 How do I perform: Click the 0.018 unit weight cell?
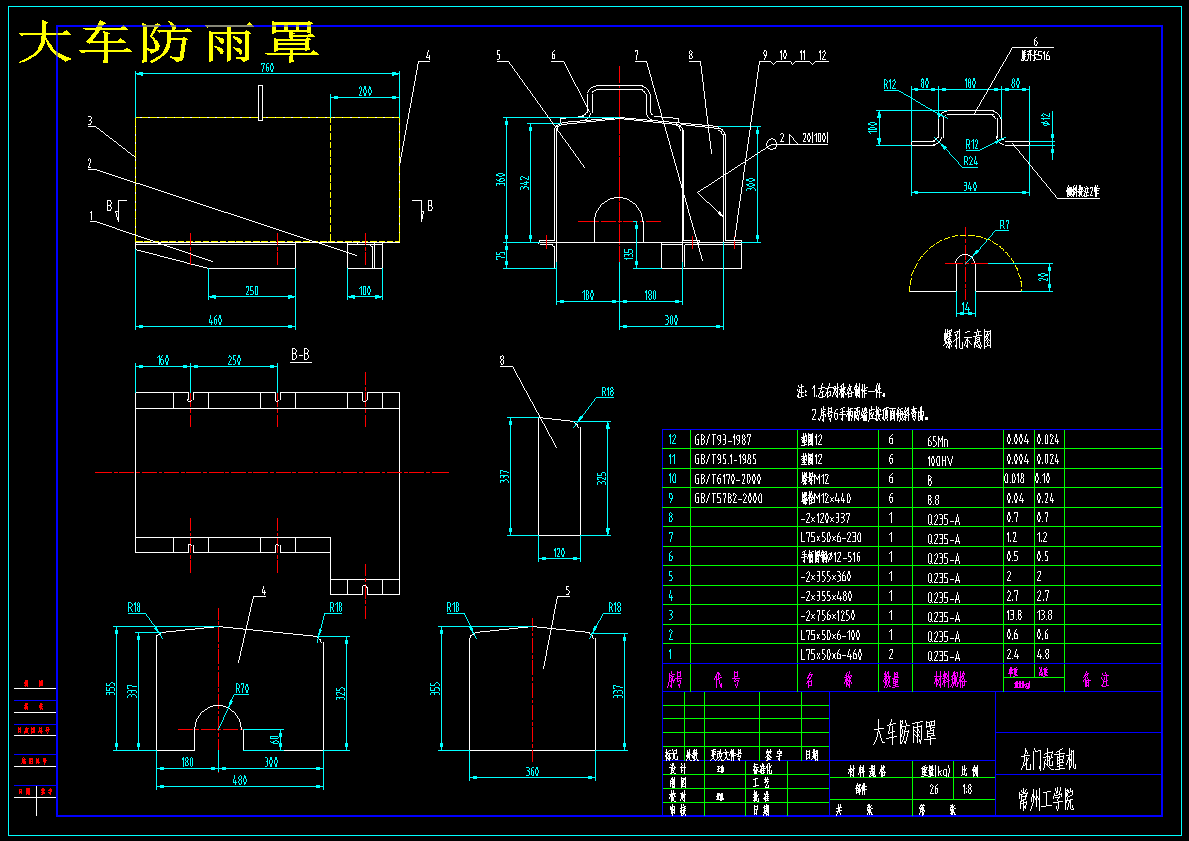pos(1015,479)
